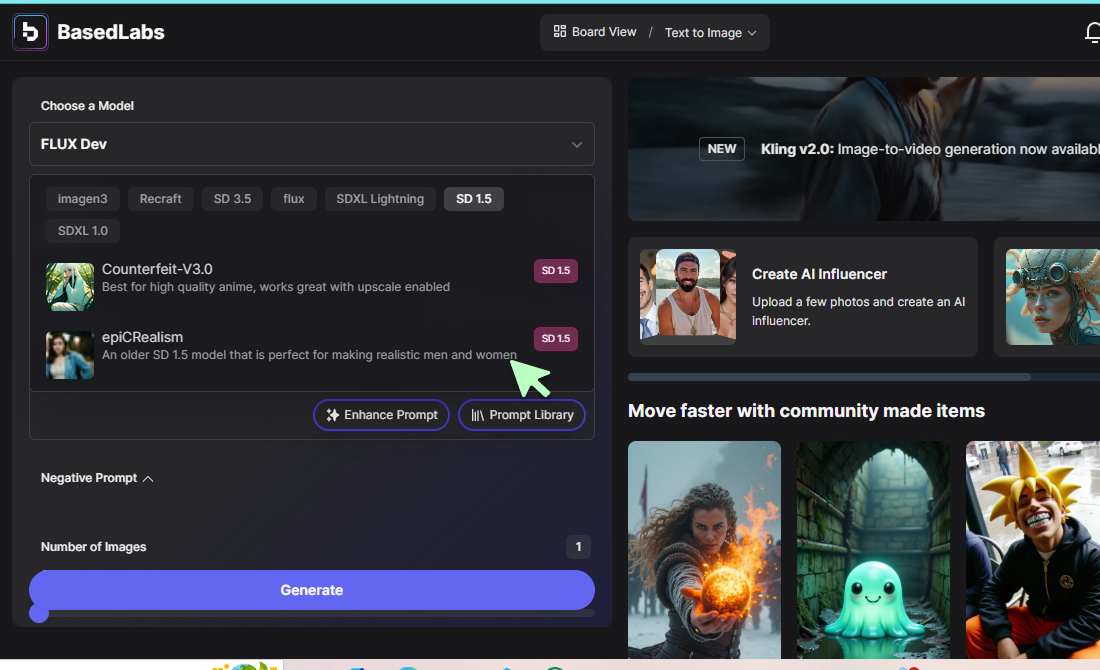Viewport: 1100px width, 670px height.
Task: Select the SDXL Lightning filter tab
Action: [380, 199]
